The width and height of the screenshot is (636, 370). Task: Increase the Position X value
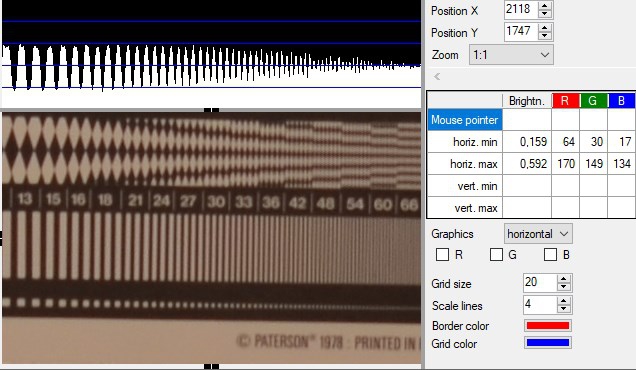tap(545, 5)
